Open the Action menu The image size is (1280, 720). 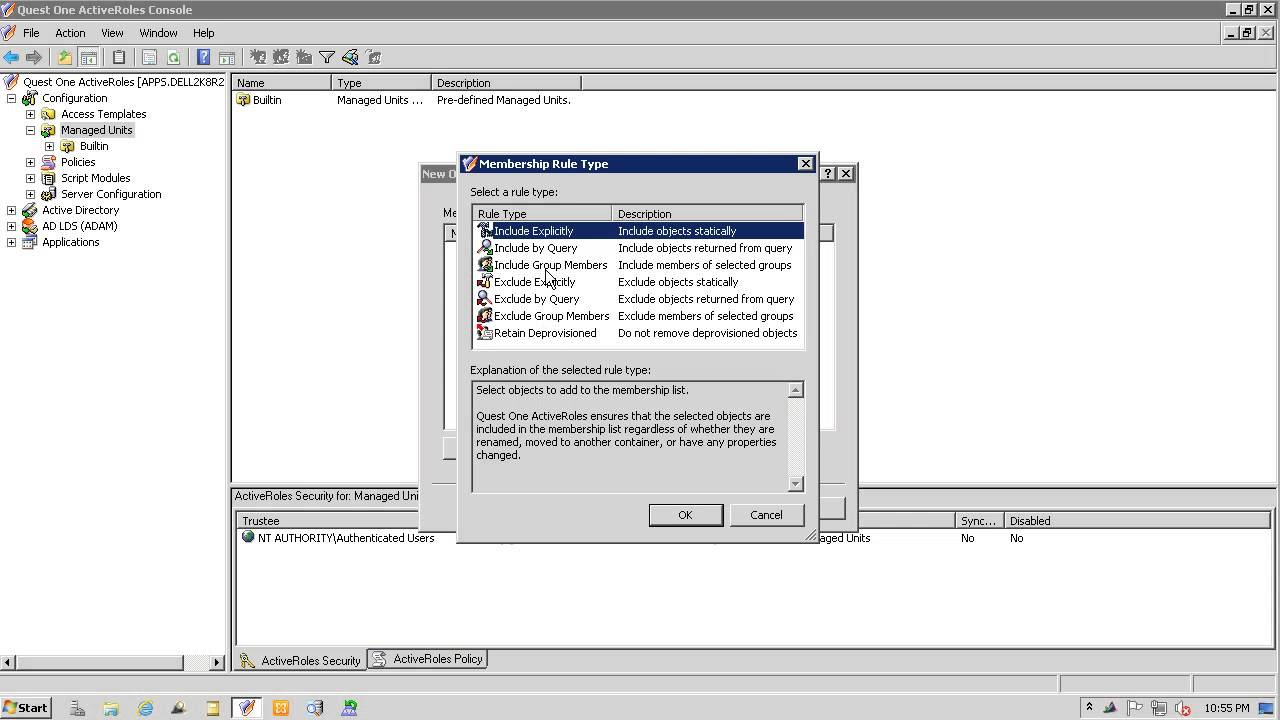(x=70, y=33)
